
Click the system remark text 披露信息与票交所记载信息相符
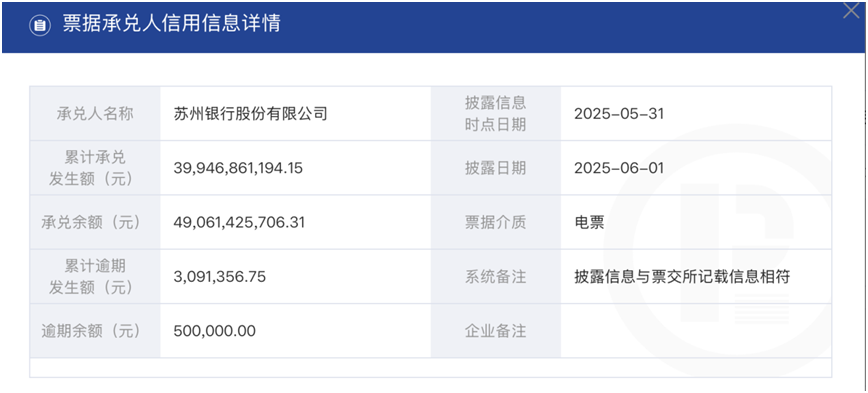[x=682, y=277]
